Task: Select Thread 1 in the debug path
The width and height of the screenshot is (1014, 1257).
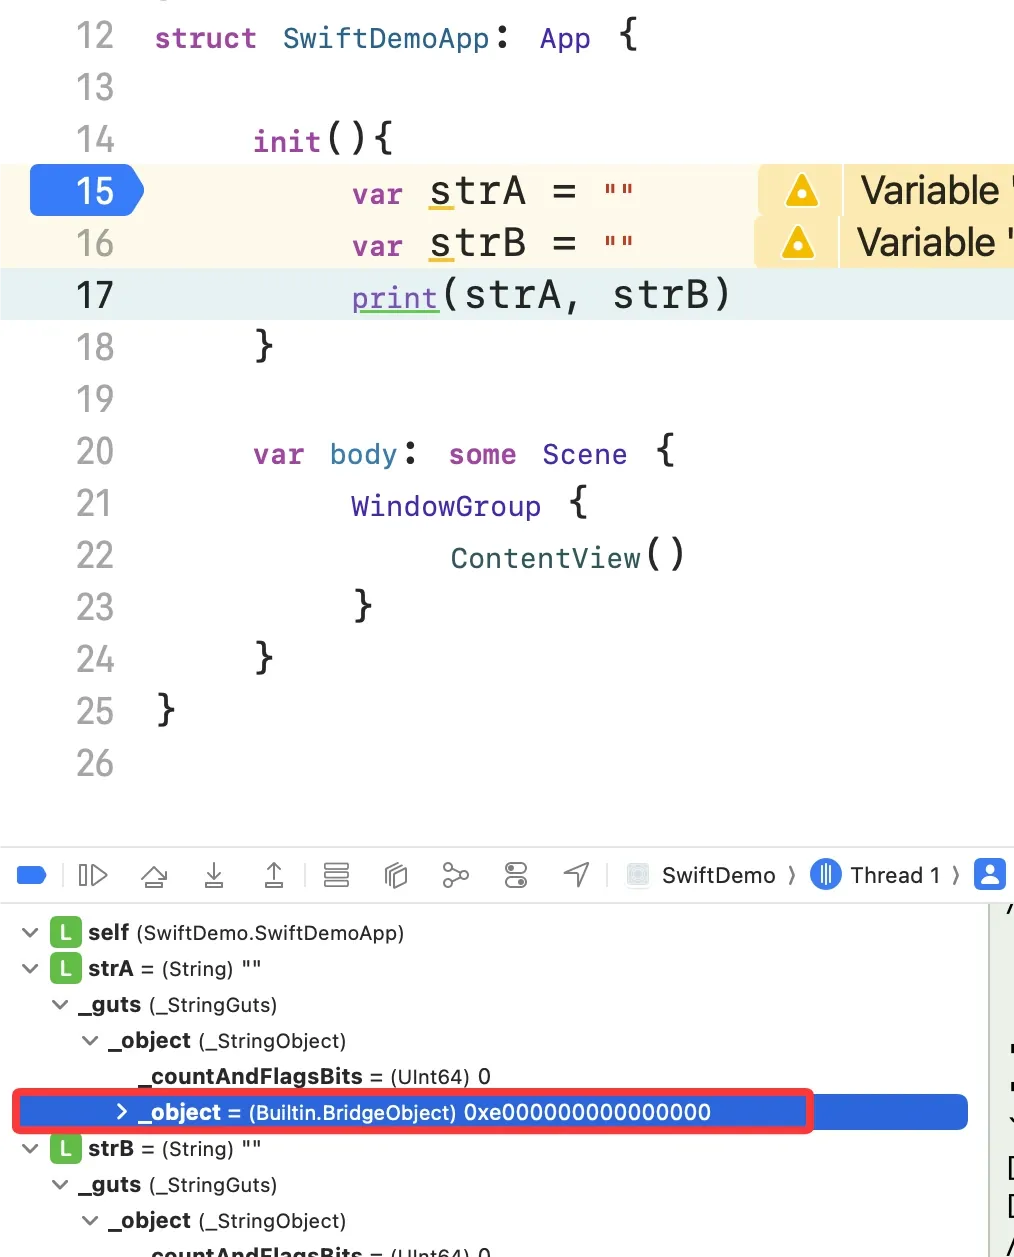Action: point(875,876)
